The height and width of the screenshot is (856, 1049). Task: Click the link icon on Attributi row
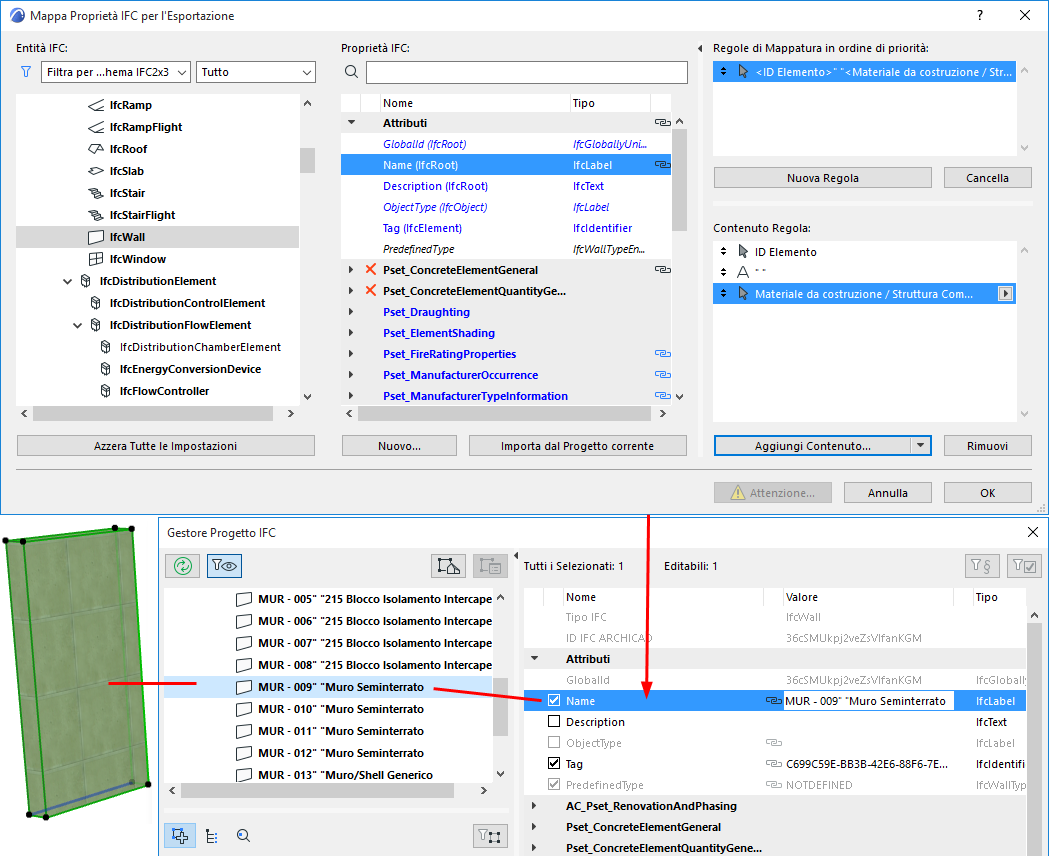(662, 122)
